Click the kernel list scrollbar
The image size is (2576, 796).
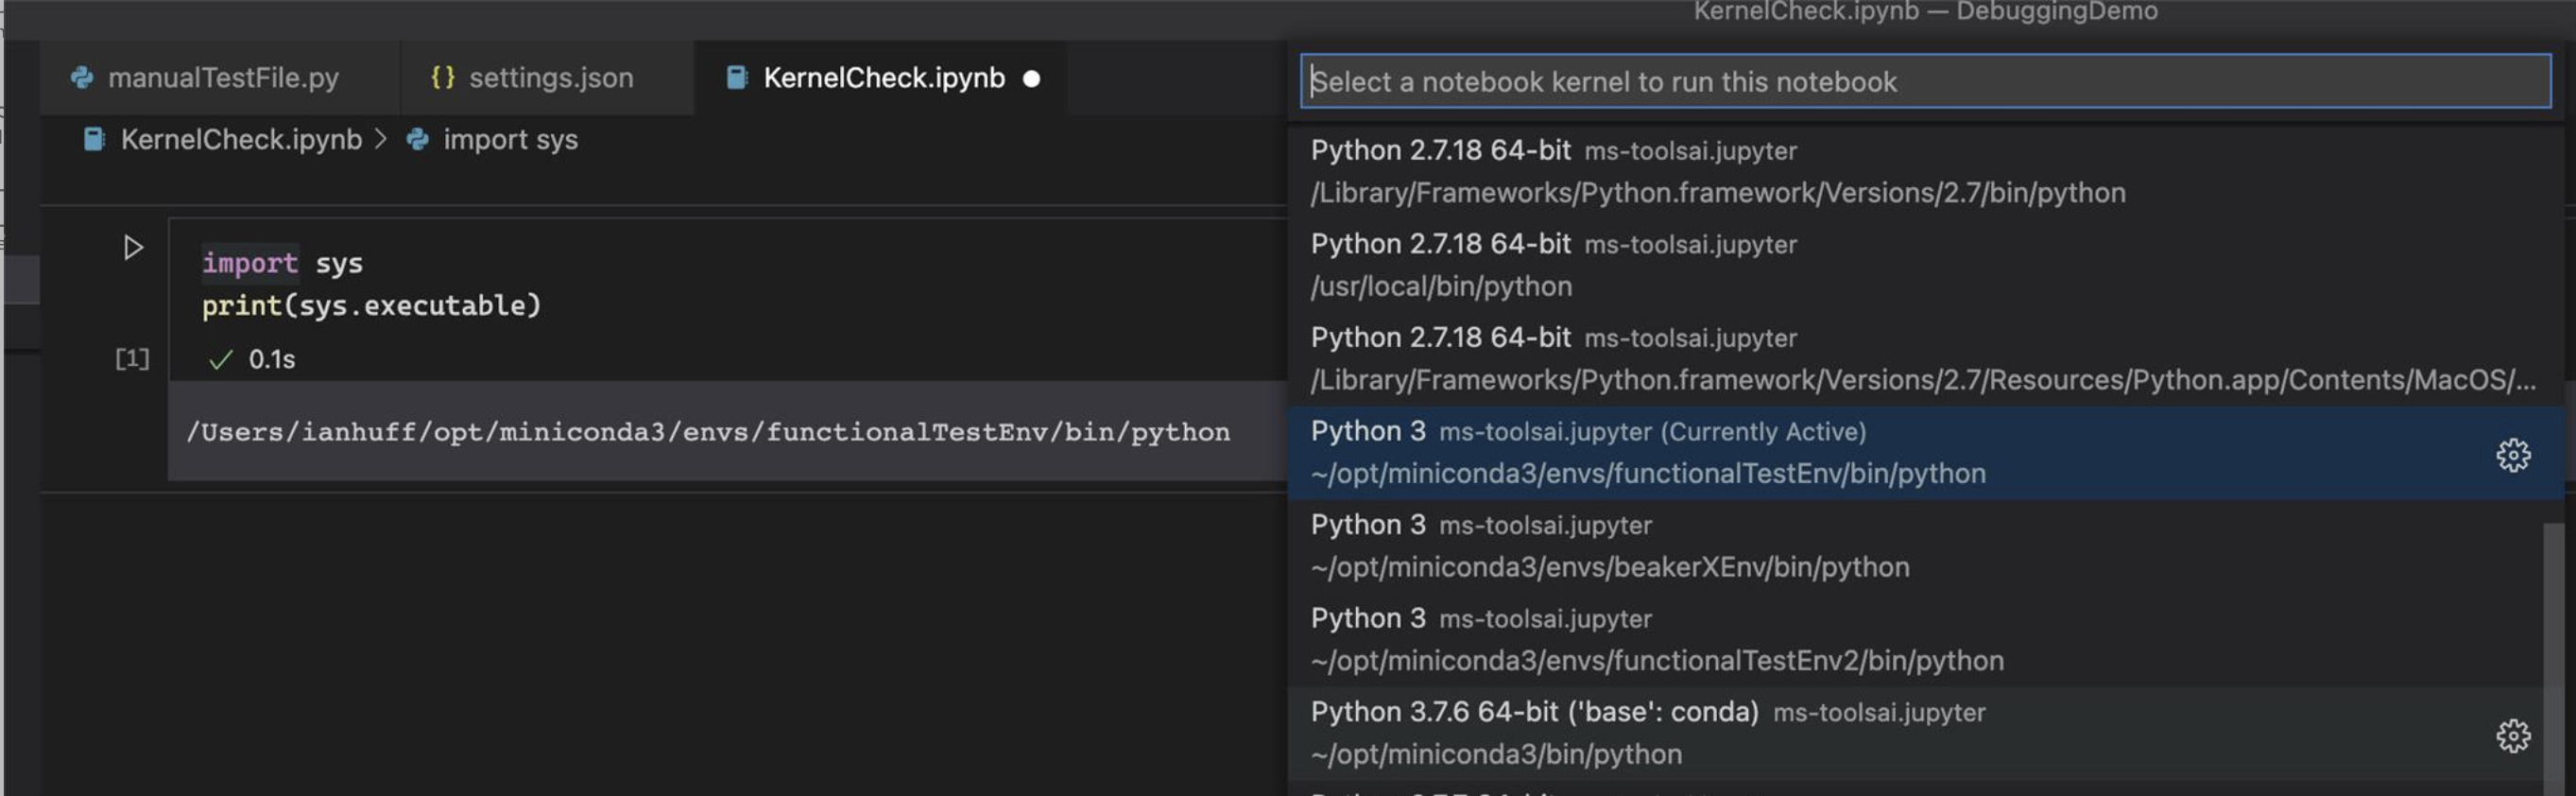[x=2553, y=650]
